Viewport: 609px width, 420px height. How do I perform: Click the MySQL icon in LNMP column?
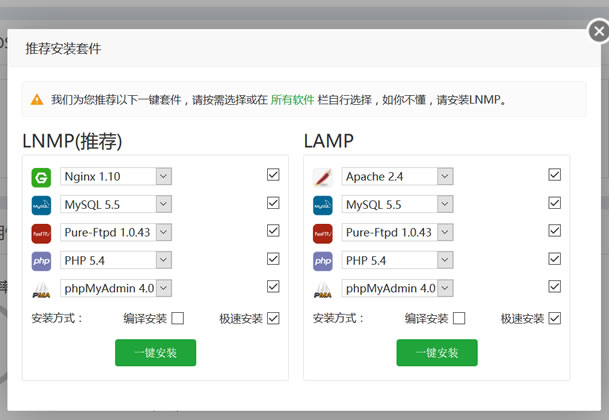click(x=41, y=205)
